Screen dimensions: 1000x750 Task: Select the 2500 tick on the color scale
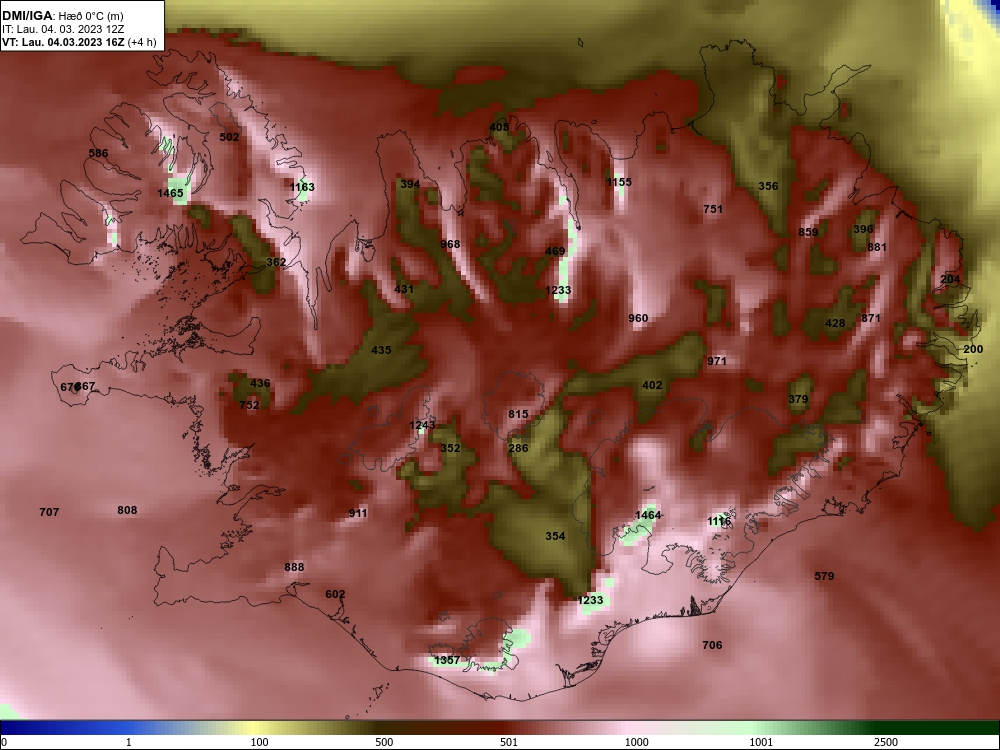click(x=886, y=742)
